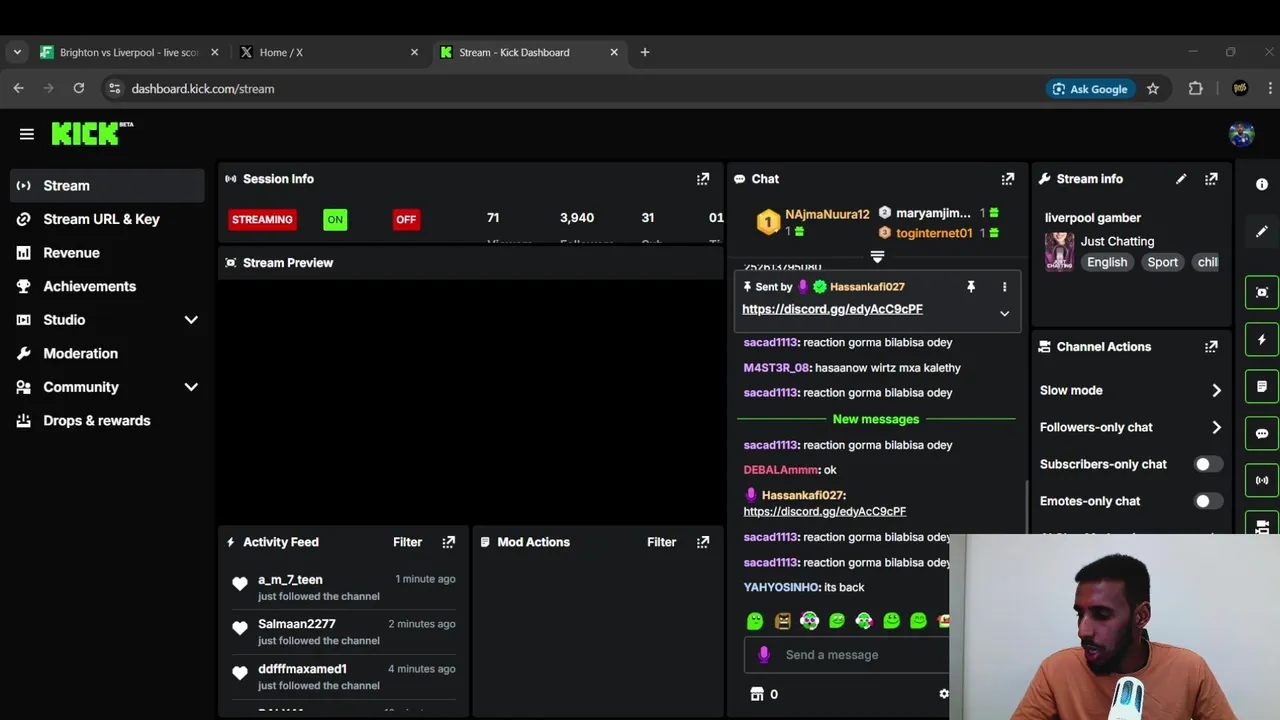
Task: Expand the Studio sidebar section
Action: 191,320
